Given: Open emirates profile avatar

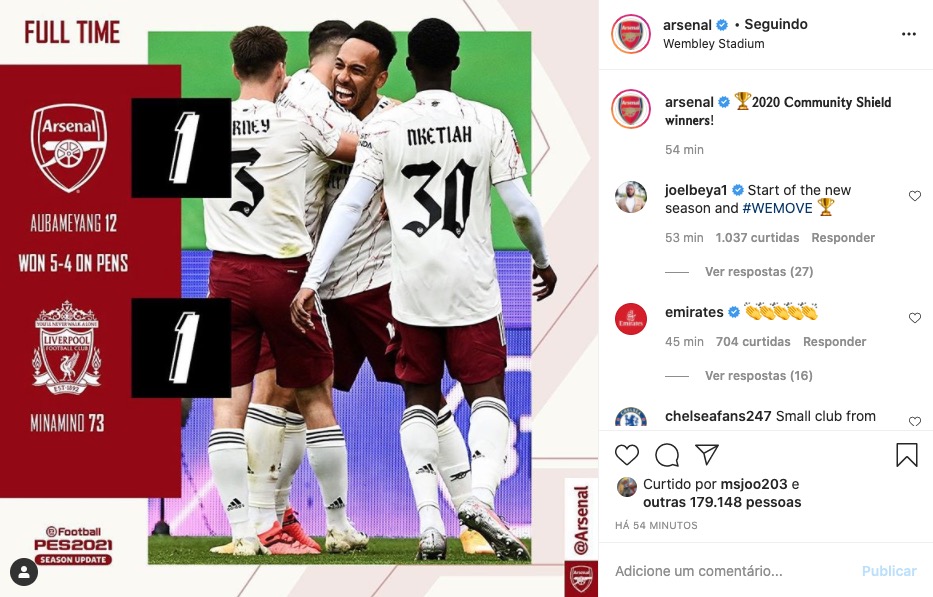Looking at the screenshot, I should (x=631, y=319).
